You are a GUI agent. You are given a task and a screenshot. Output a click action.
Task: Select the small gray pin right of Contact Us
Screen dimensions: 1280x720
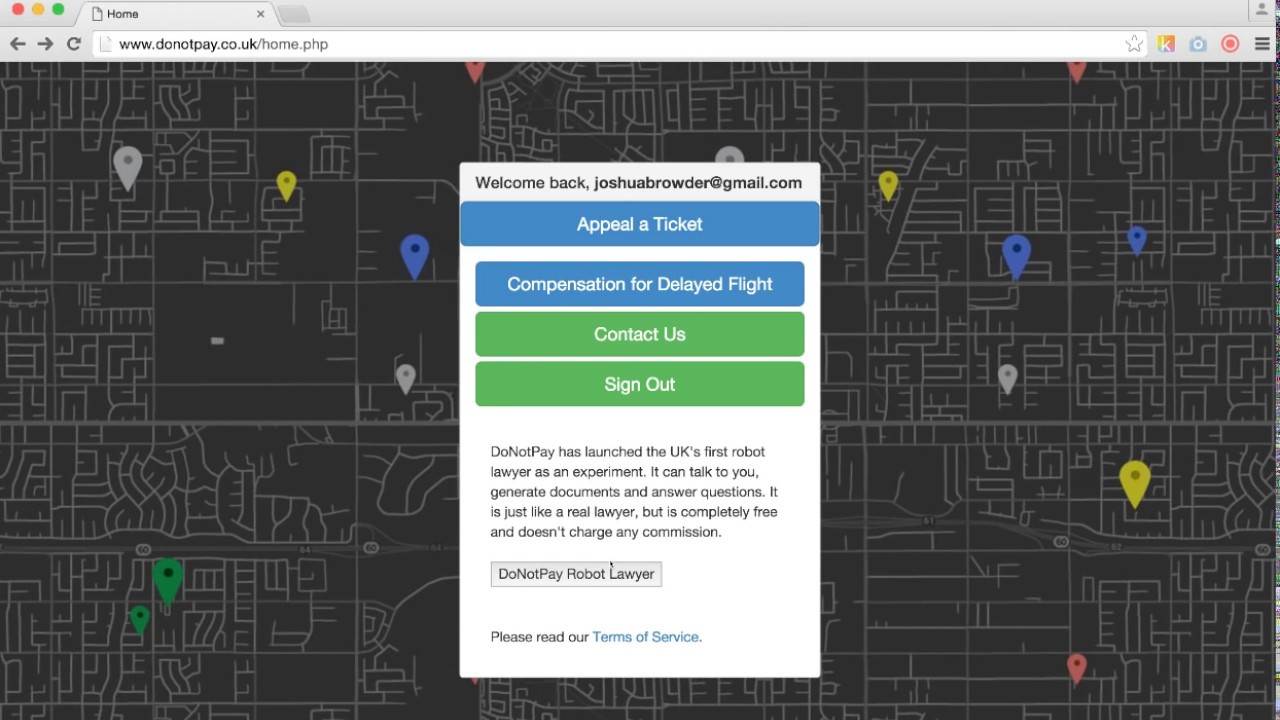pyautogui.click(x=1008, y=378)
